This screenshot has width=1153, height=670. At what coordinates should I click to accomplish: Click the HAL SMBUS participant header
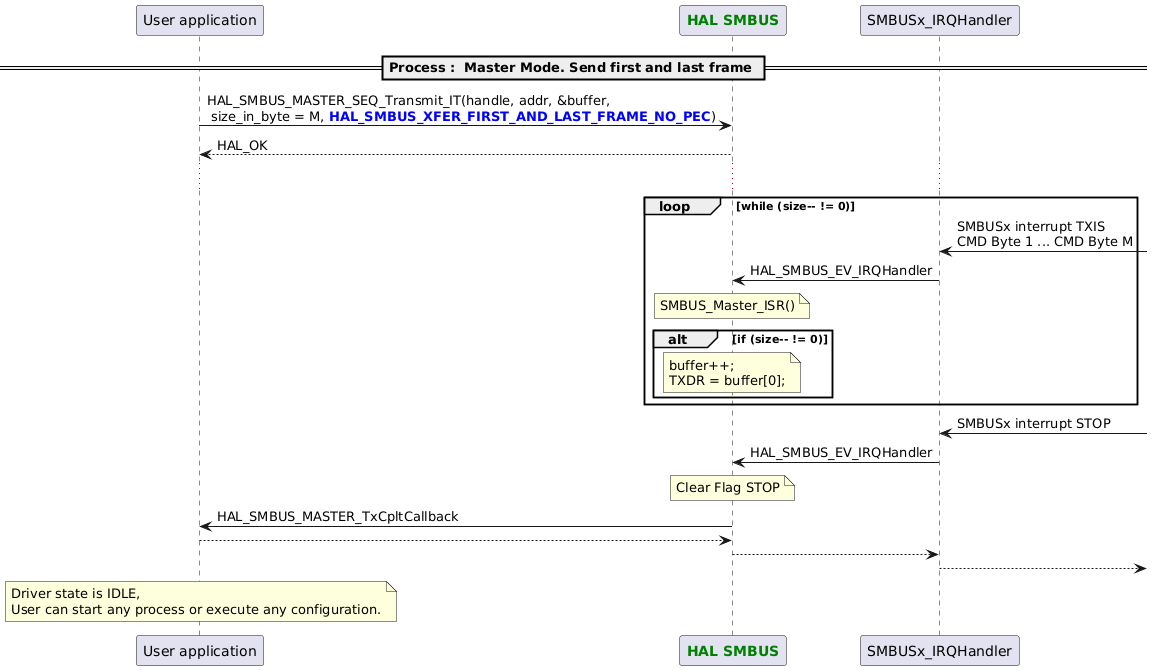click(732, 19)
